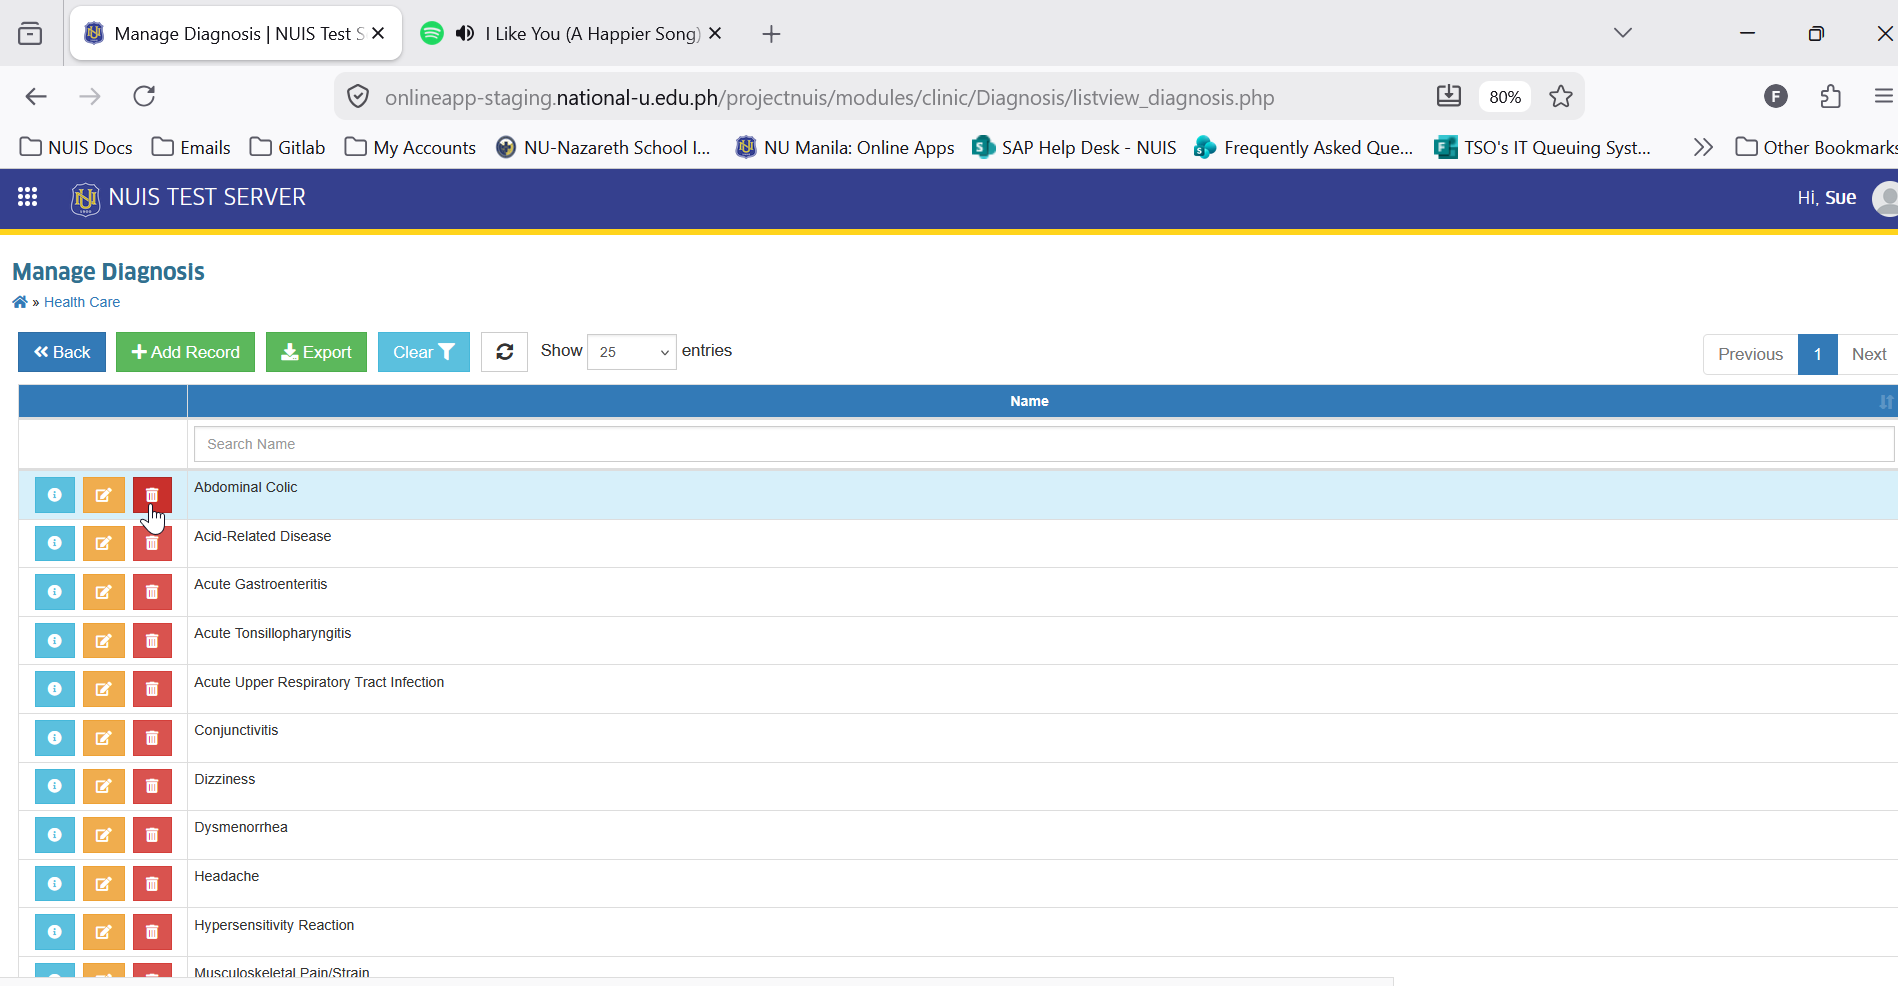Bookmark this page with the star icon
Viewport: 1898px width, 986px height.
1560,97
